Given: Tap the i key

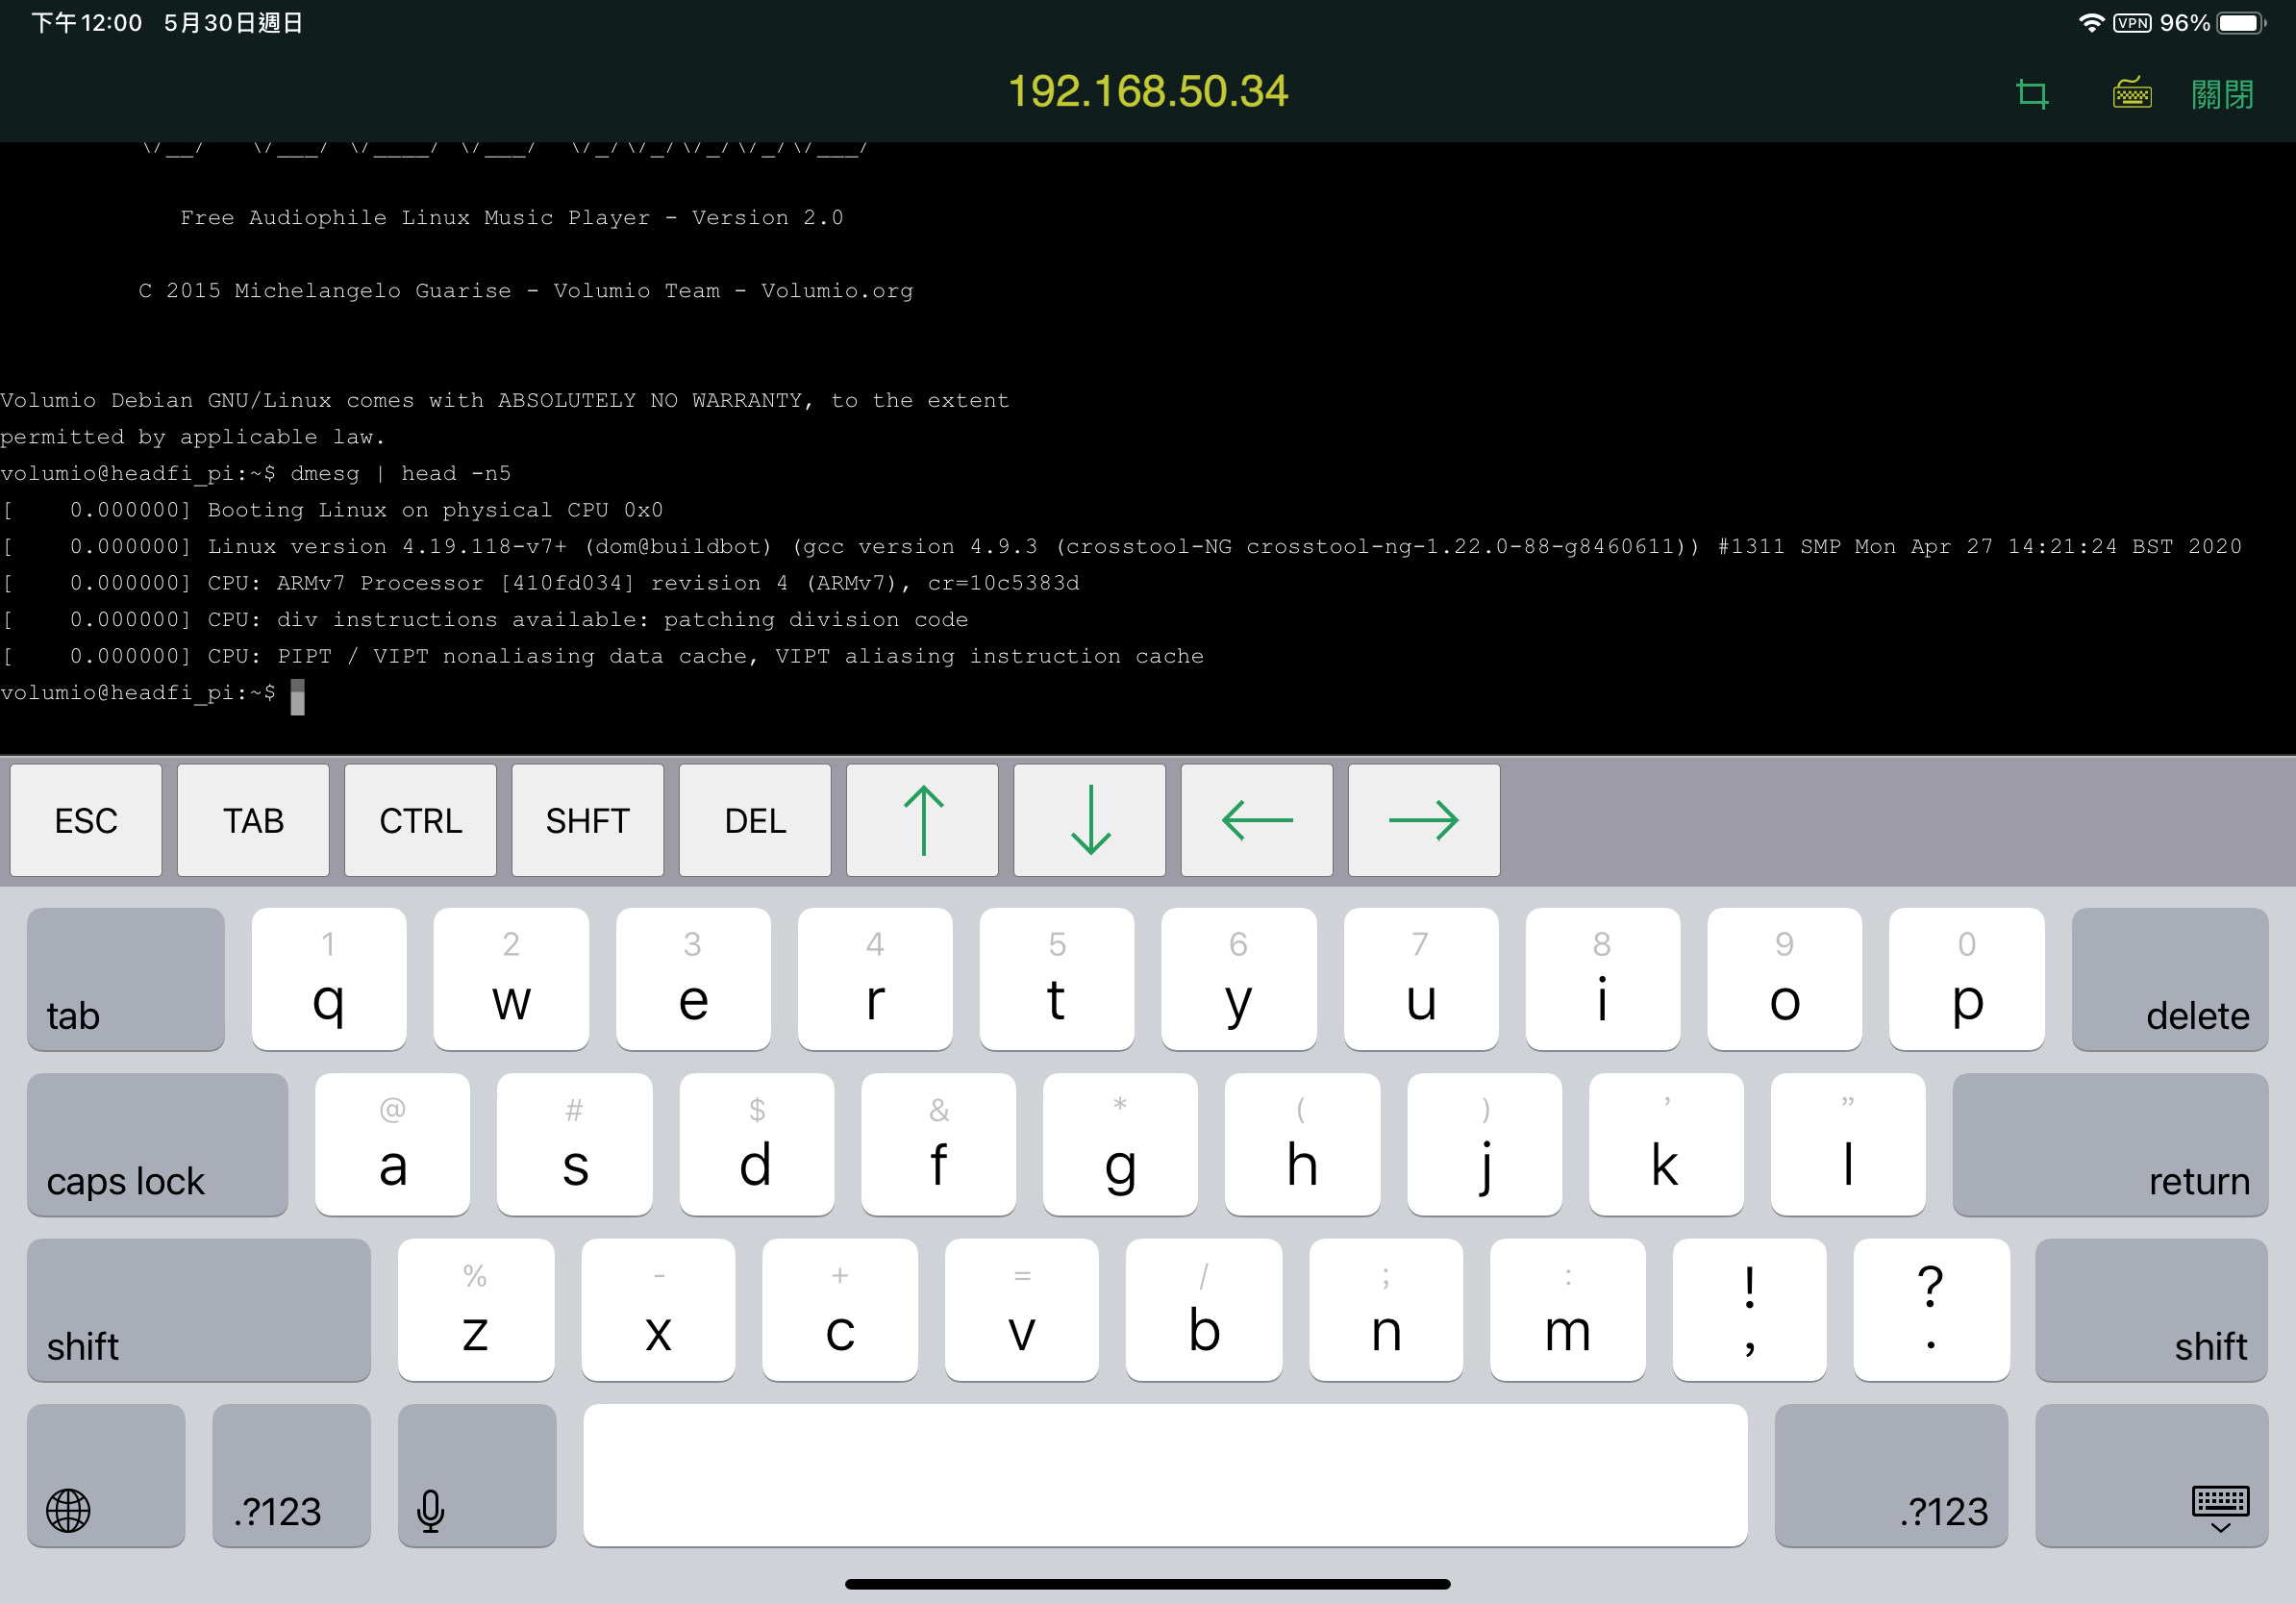Looking at the screenshot, I should (x=1603, y=979).
